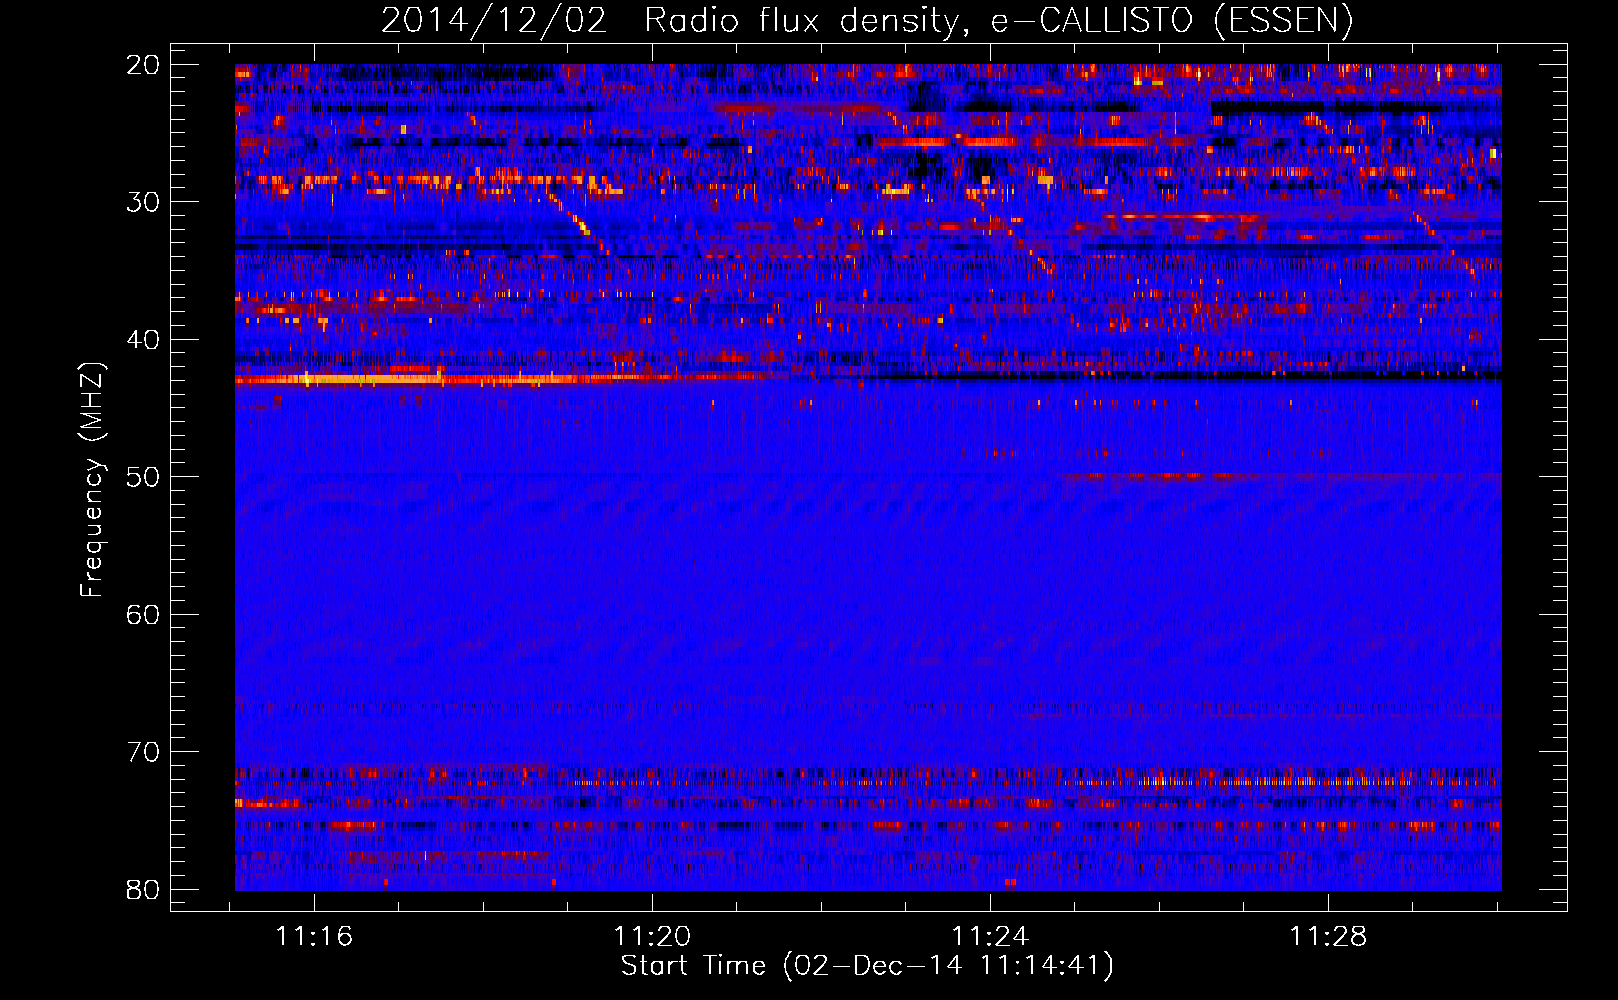Viewport: 1618px width, 1000px height.
Task: Click the 11:24 time tick label
Action: pos(990,937)
